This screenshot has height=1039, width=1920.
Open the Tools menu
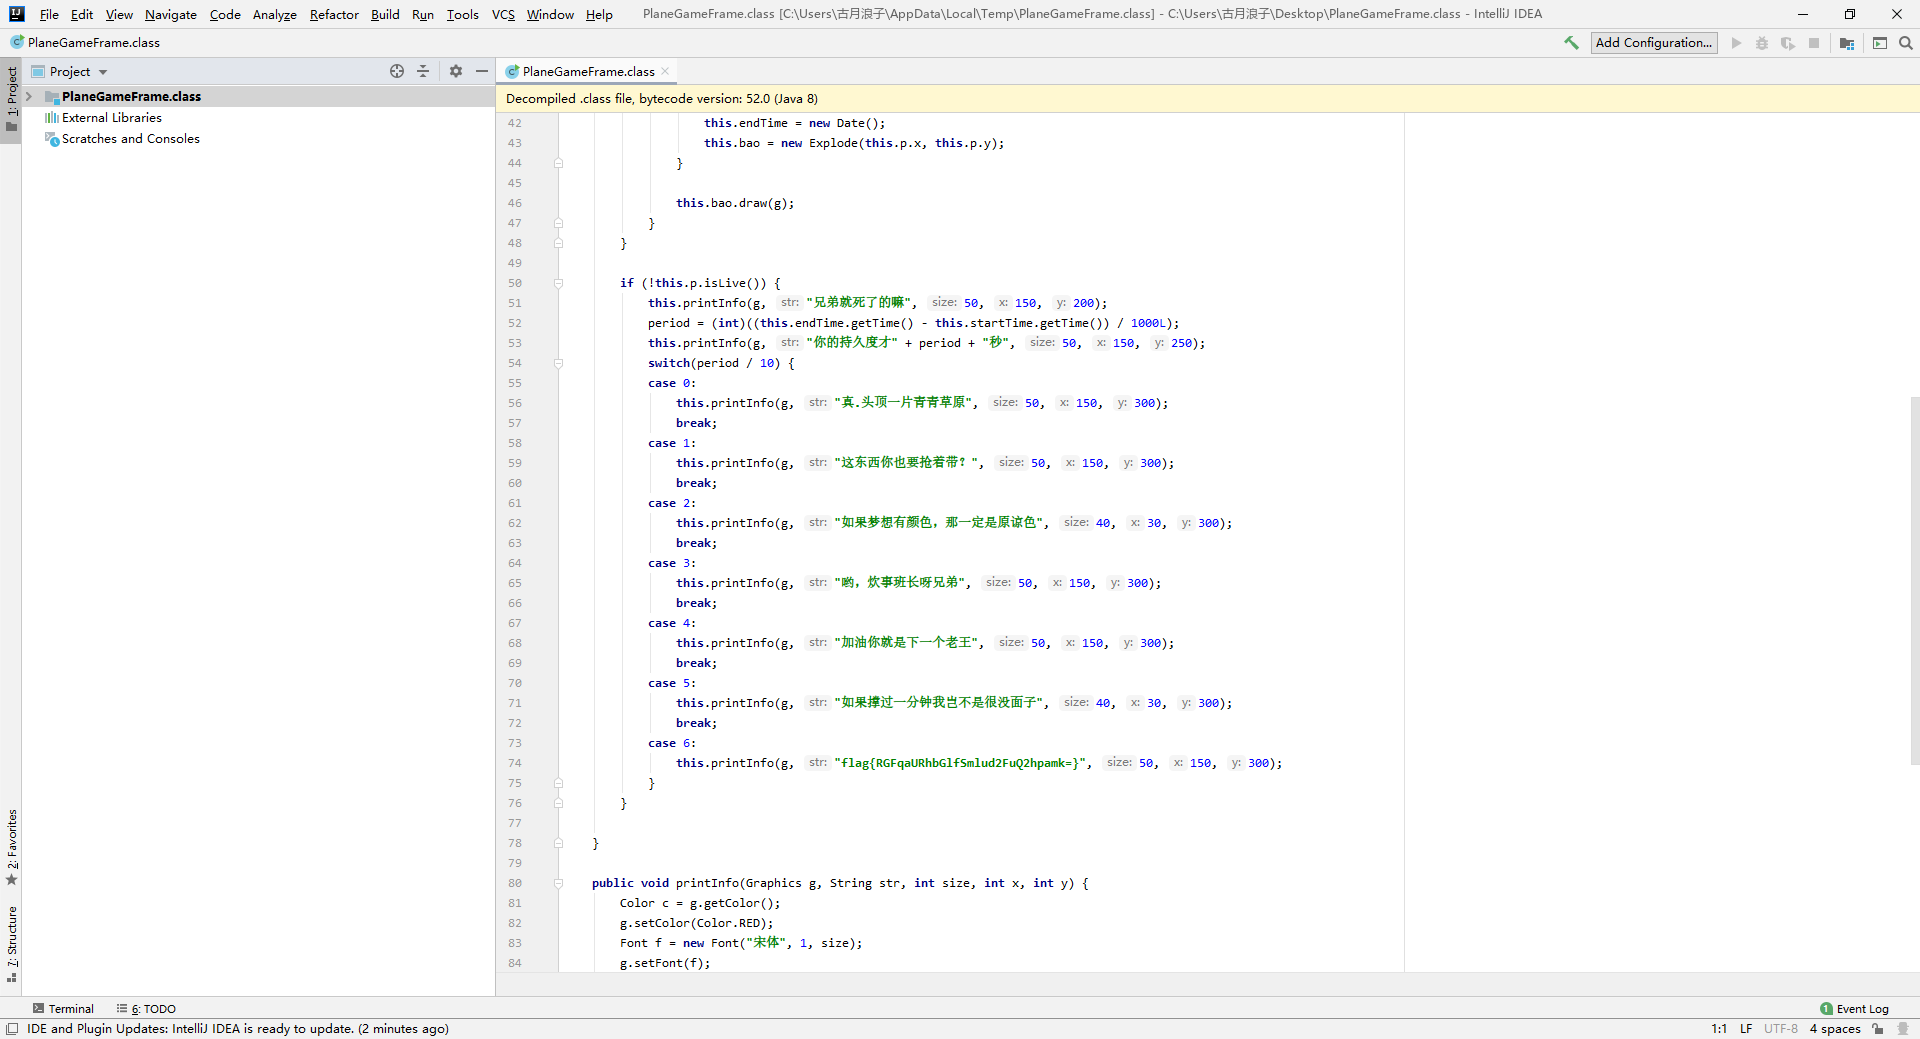(x=463, y=14)
